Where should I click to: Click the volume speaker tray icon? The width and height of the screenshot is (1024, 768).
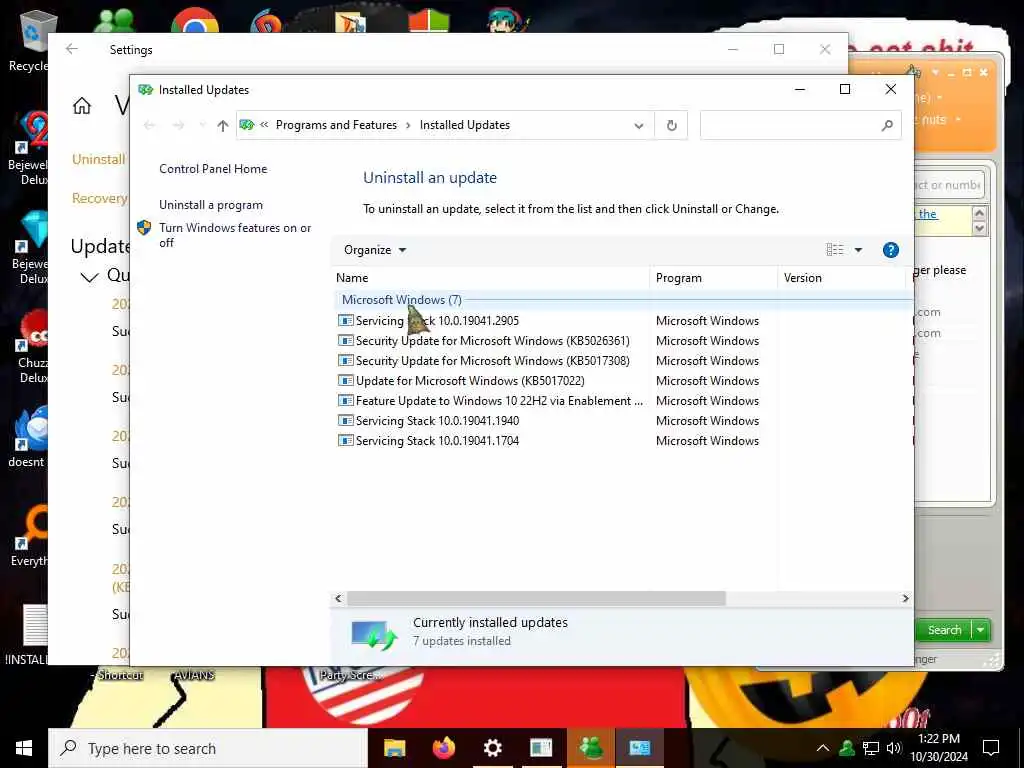(894, 748)
